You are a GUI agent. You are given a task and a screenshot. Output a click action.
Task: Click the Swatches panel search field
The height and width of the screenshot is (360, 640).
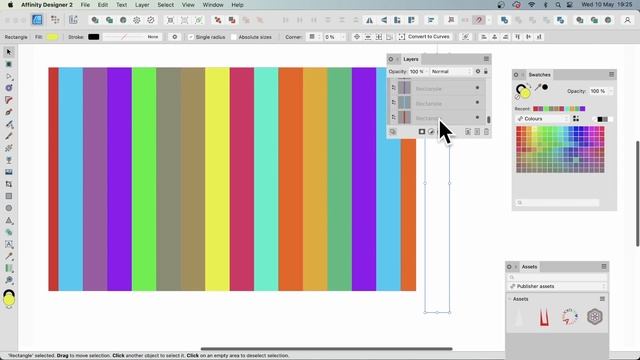[x=558, y=202]
